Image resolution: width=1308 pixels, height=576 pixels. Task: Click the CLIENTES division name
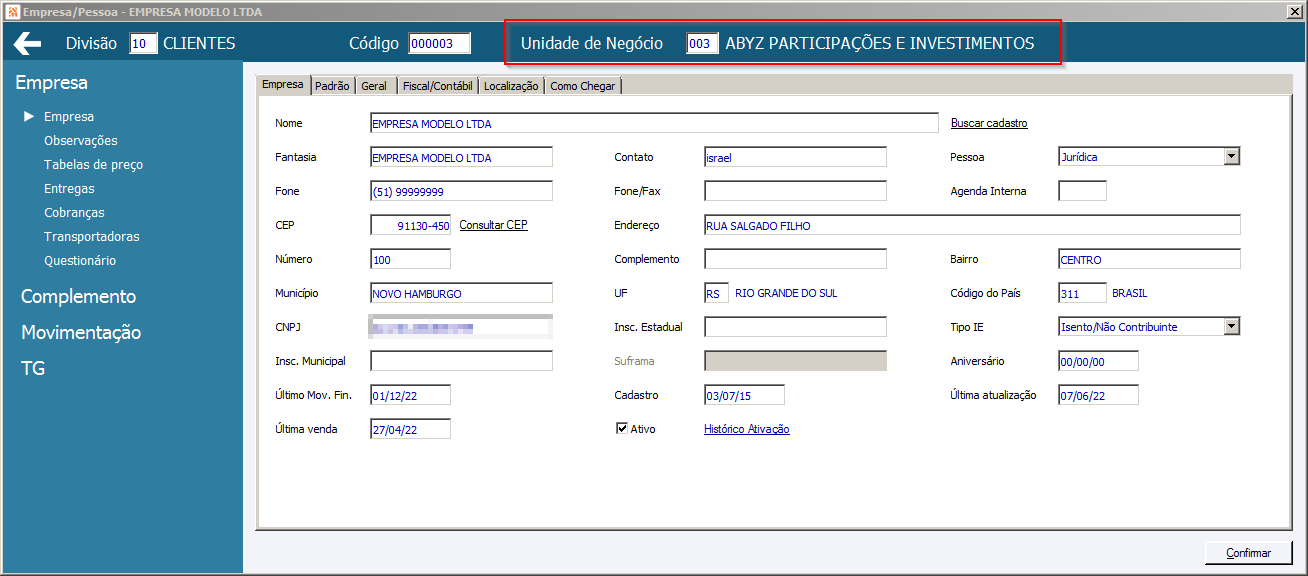199,43
